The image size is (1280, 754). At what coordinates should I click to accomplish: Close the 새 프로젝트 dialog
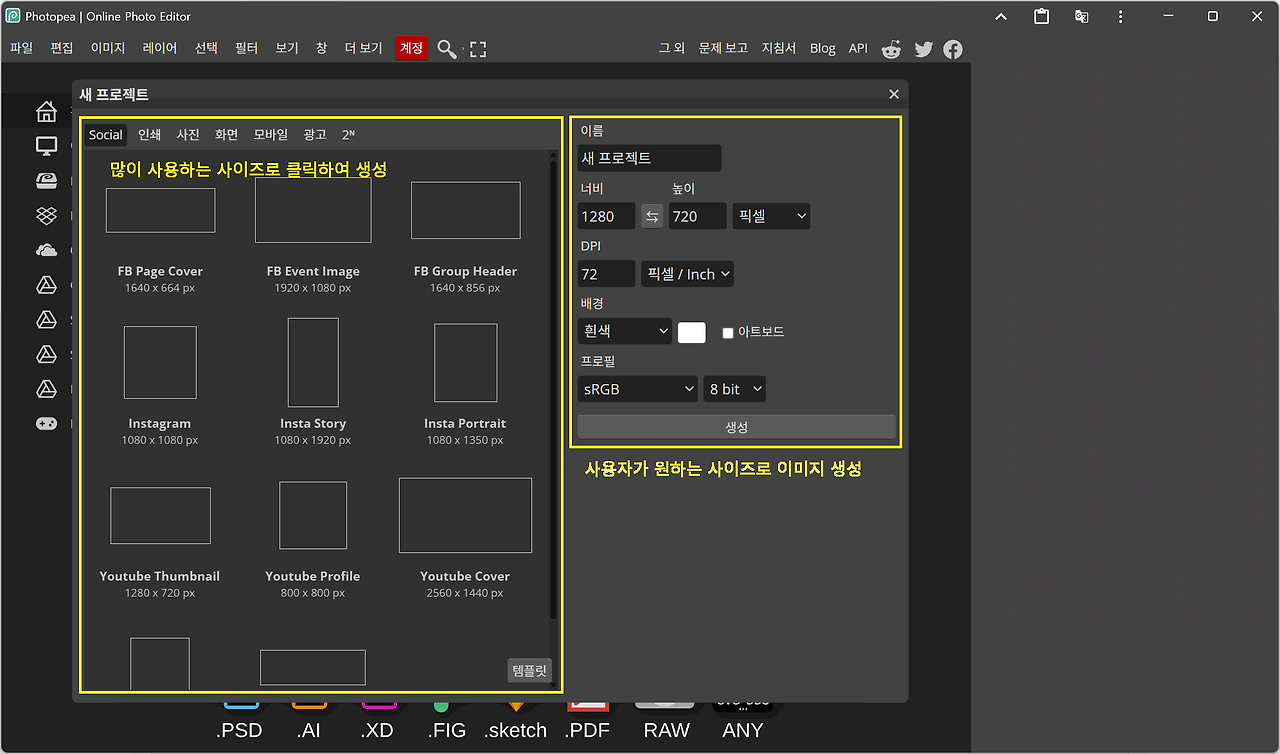pyautogui.click(x=894, y=94)
